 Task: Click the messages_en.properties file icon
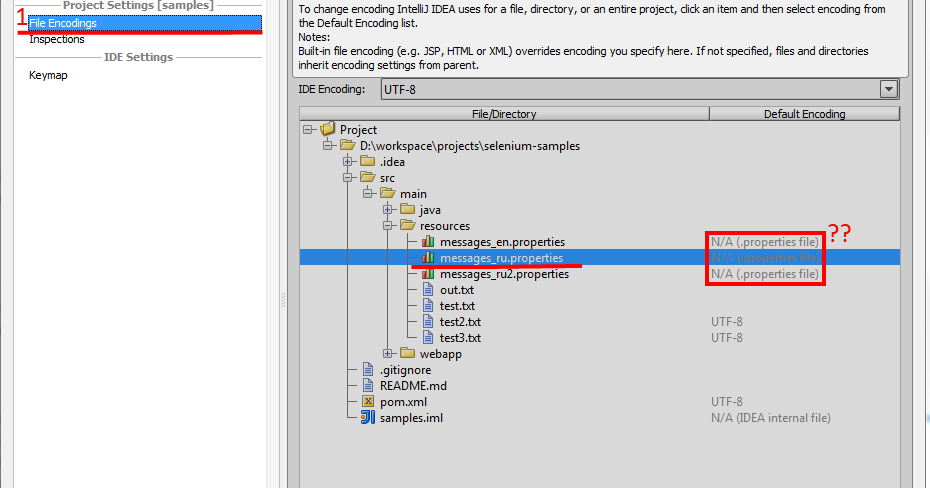428,241
